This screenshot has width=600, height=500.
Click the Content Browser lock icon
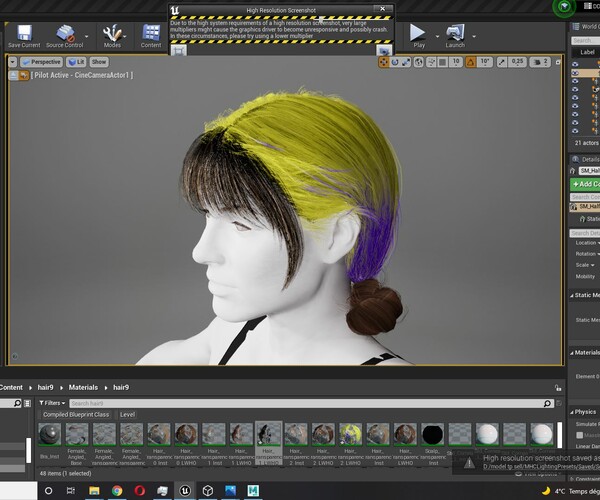(558, 388)
